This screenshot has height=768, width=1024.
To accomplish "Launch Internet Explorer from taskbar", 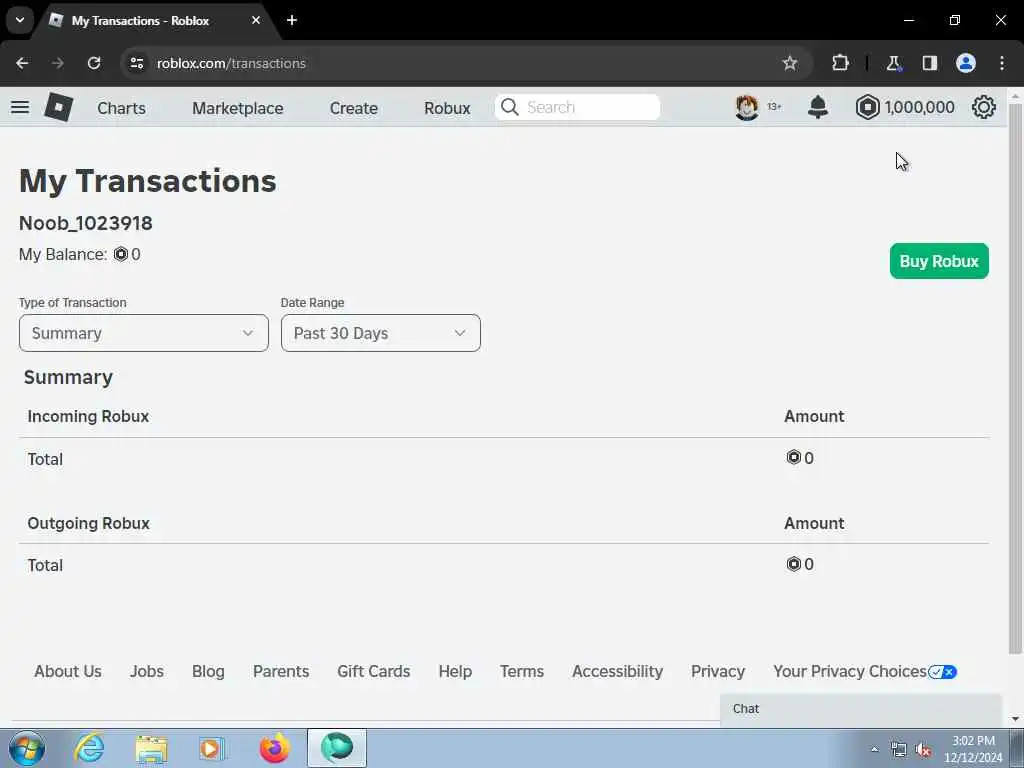I will point(89,748).
